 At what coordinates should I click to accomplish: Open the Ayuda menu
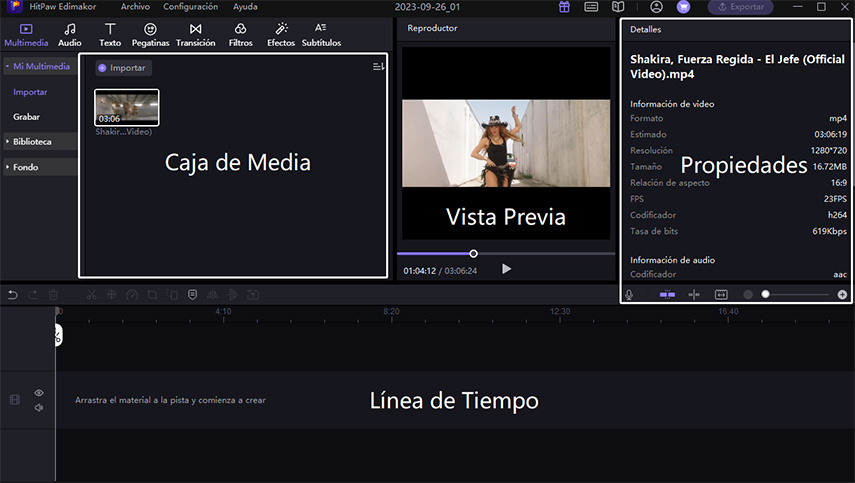[245, 7]
